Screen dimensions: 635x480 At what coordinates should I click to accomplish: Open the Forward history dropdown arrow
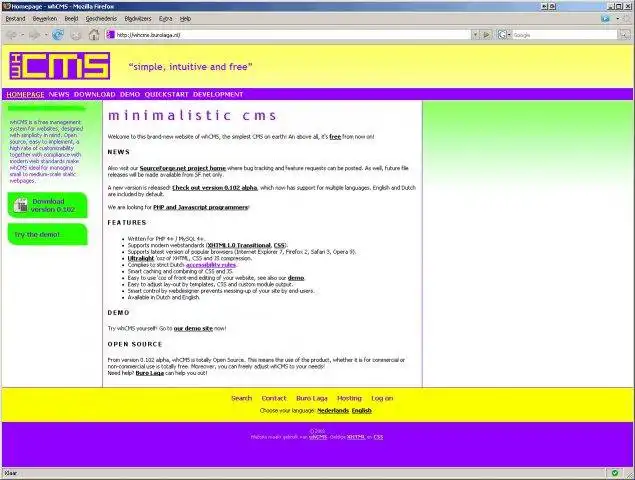pyautogui.click(x=46, y=35)
